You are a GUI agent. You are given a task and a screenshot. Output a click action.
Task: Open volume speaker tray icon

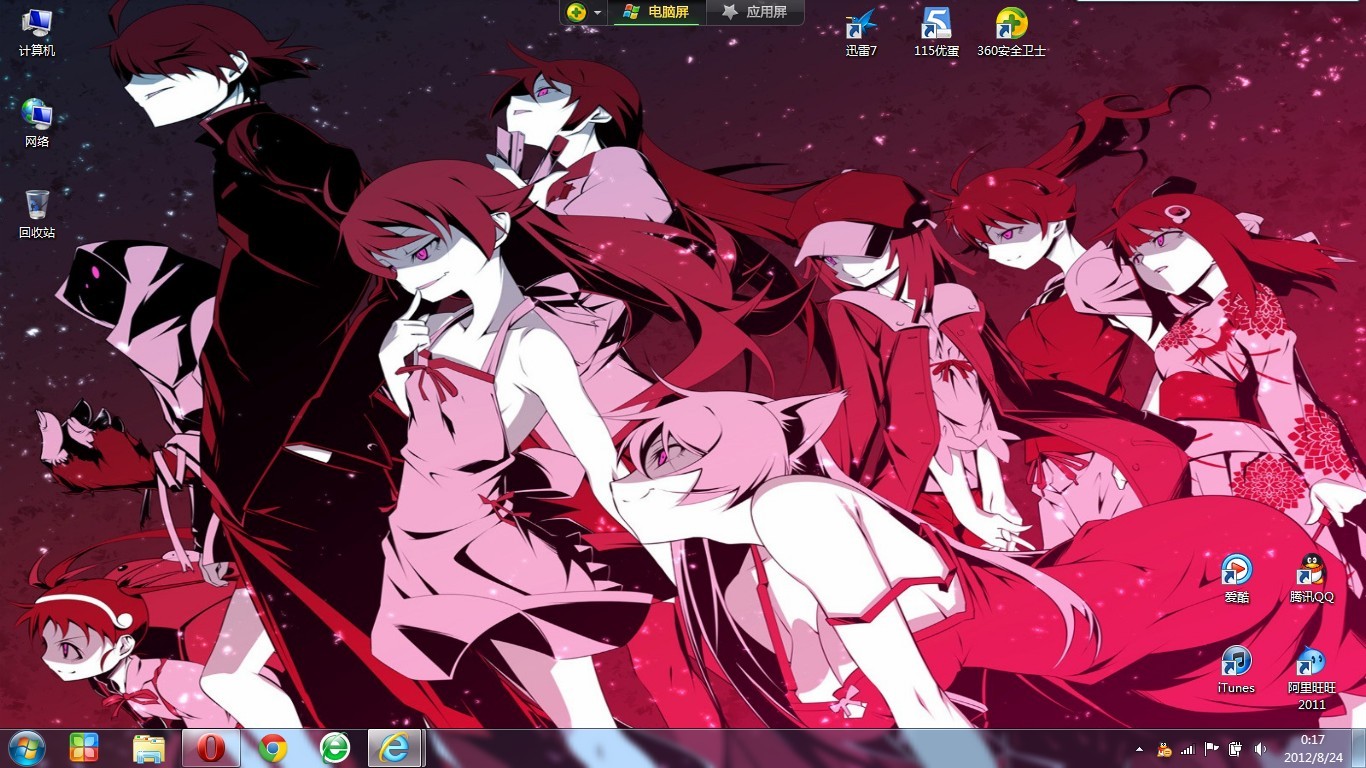click(x=1259, y=748)
